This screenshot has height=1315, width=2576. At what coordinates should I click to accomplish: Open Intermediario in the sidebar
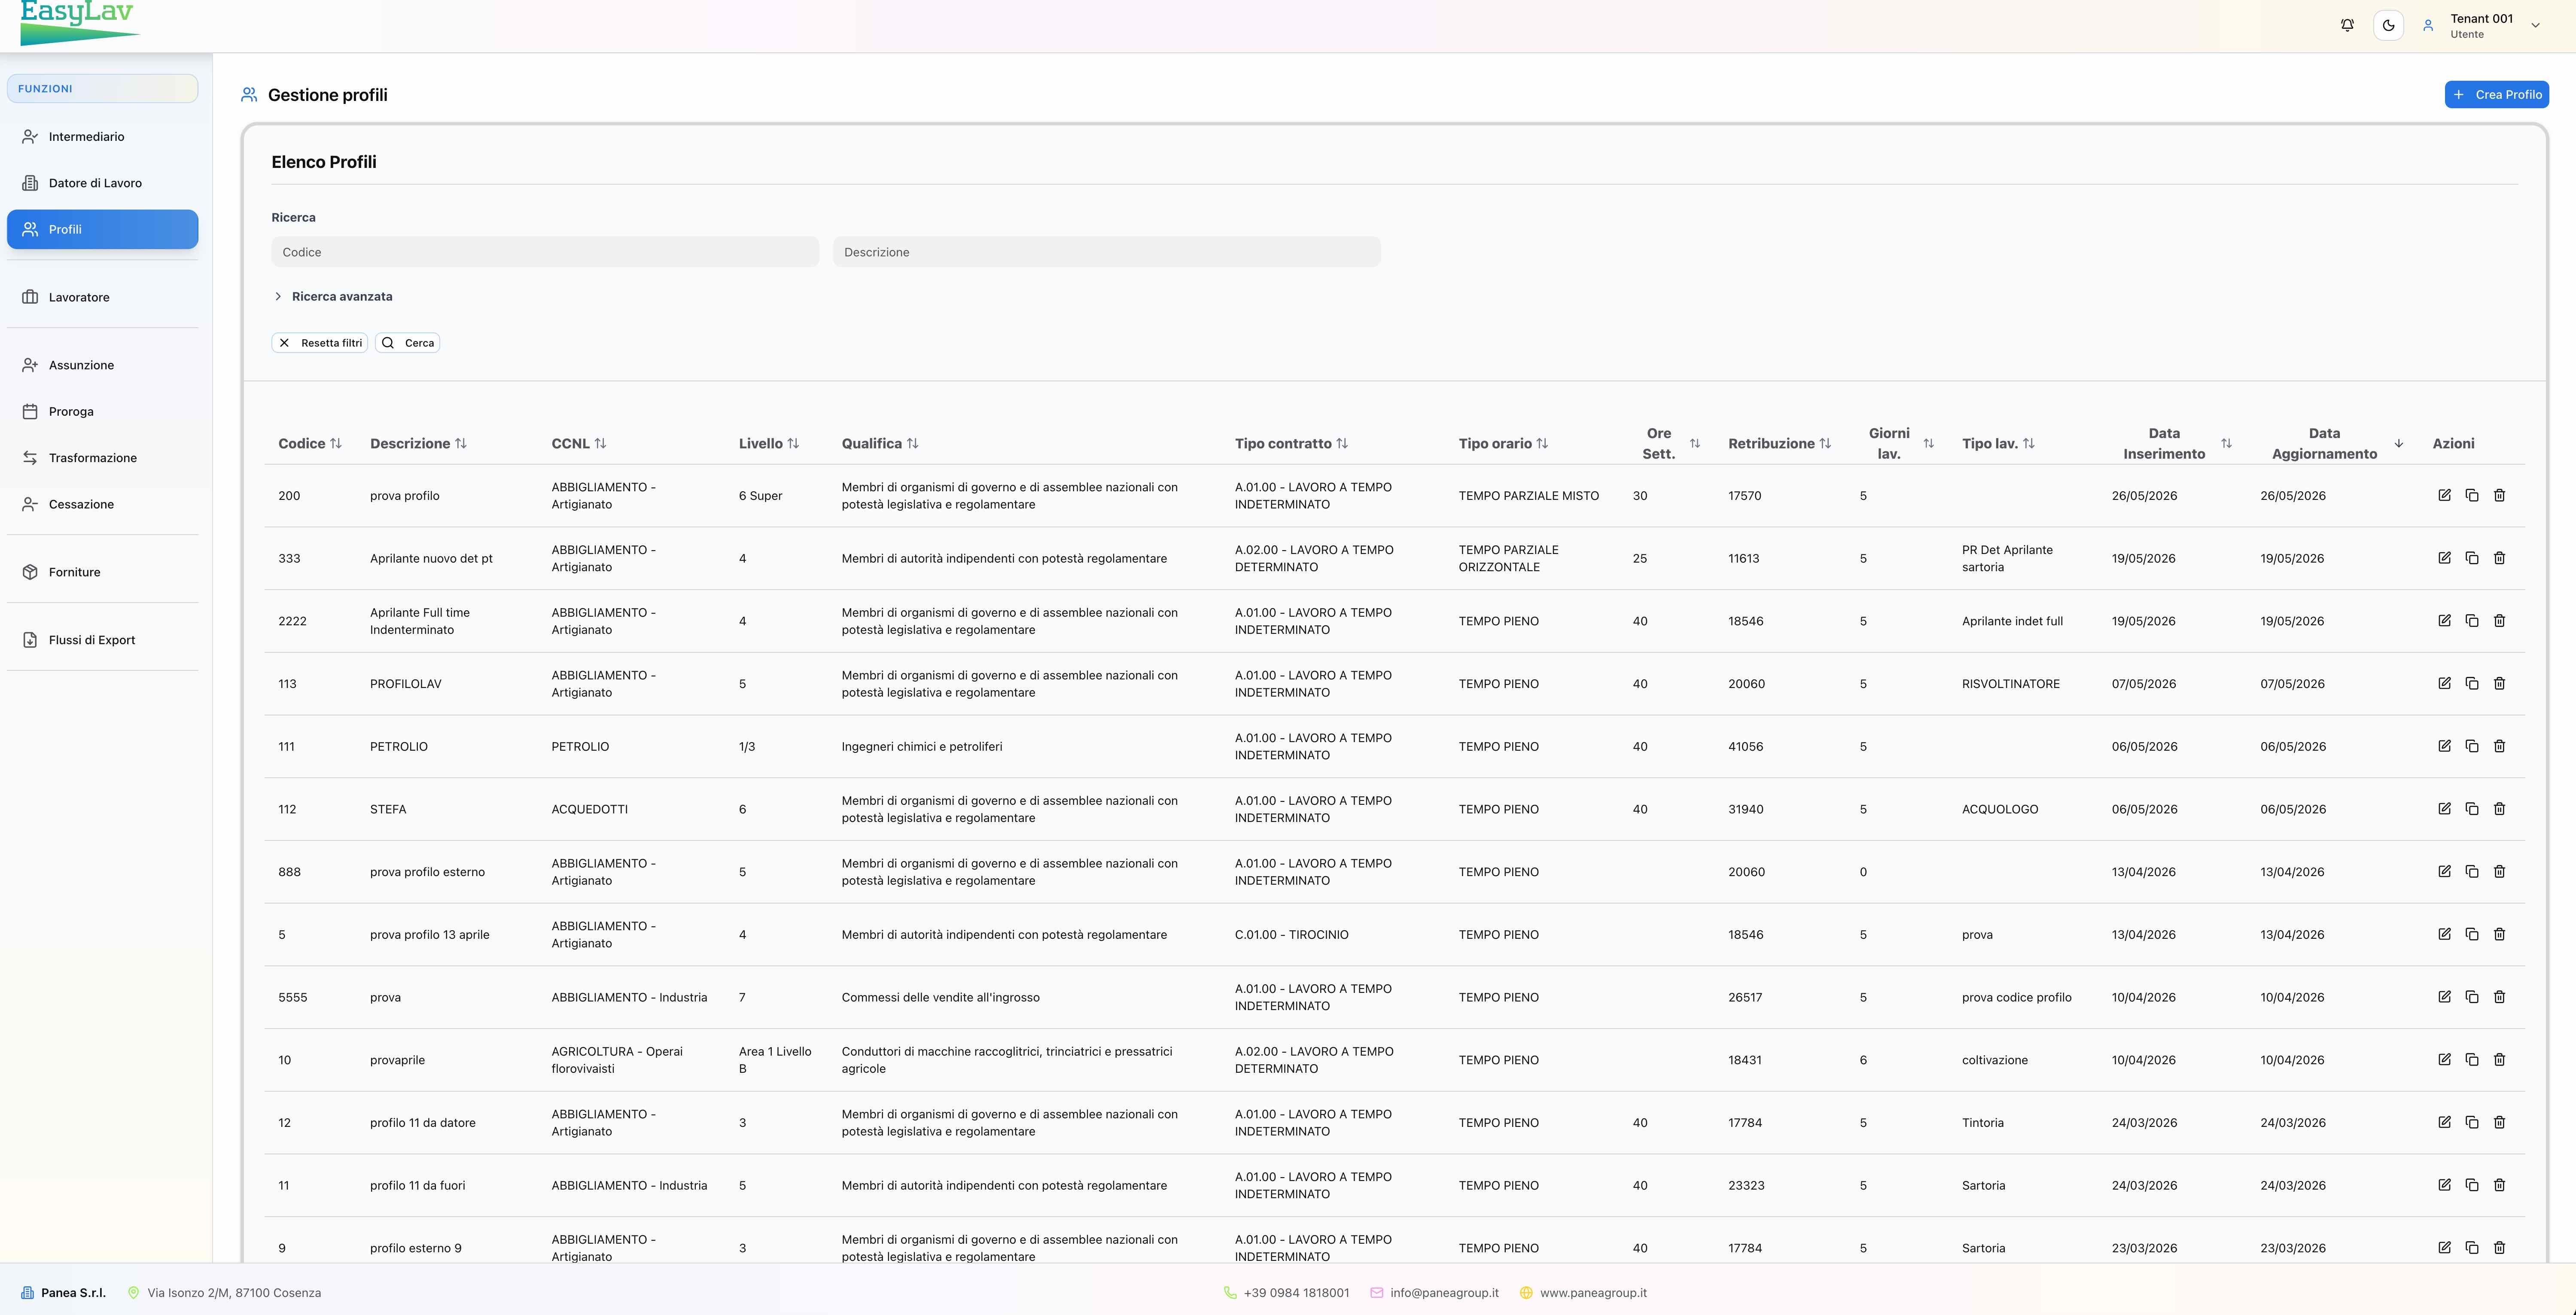coord(102,137)
